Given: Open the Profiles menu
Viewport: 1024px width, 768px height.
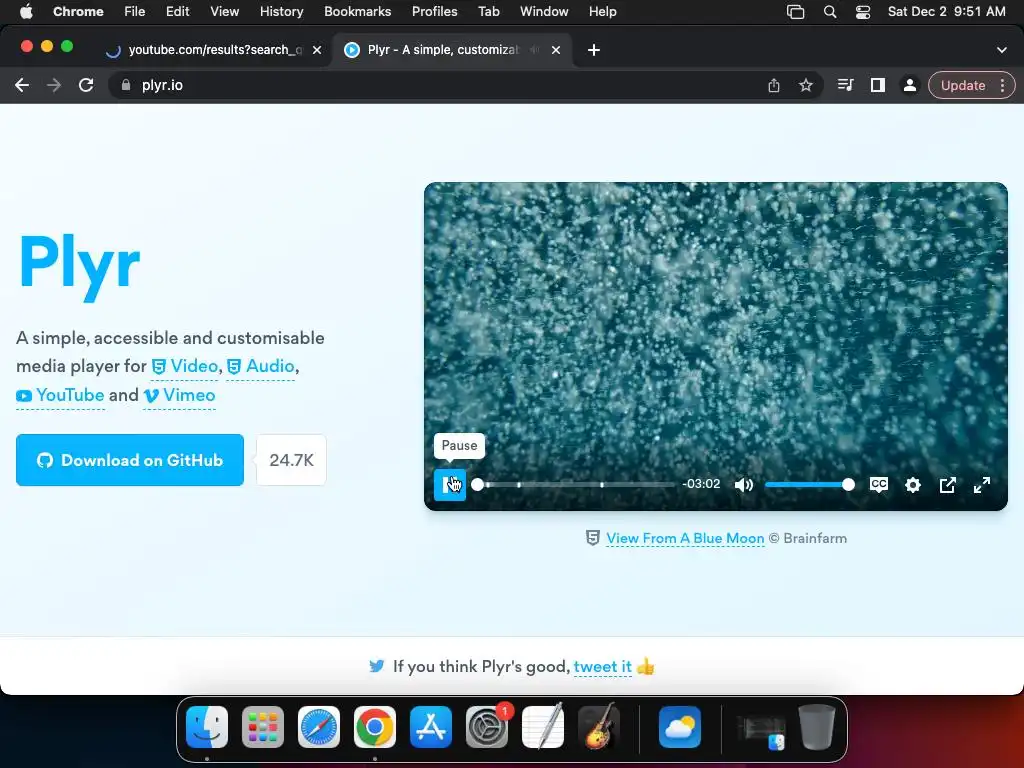Looking at the screenshot, I should tap(435, 11).
